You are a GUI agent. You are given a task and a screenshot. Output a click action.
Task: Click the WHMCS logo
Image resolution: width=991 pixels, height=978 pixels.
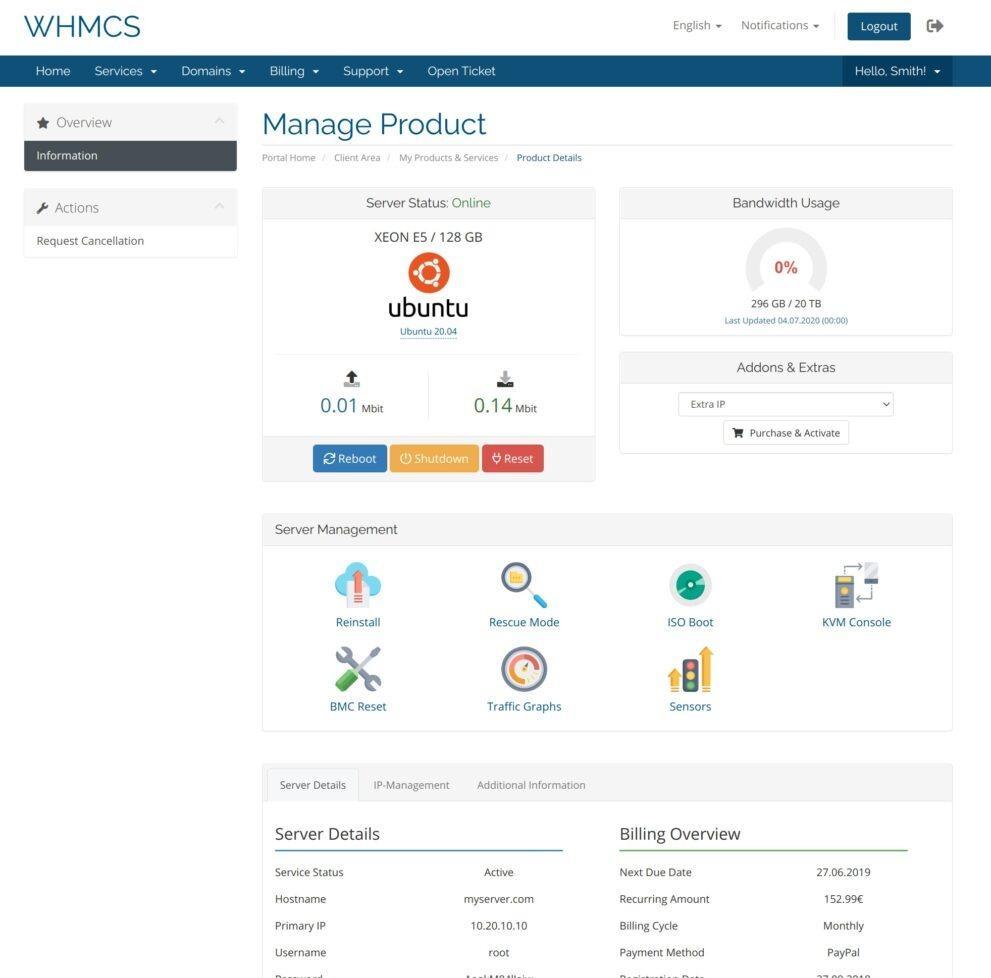[x=82, y=27]
